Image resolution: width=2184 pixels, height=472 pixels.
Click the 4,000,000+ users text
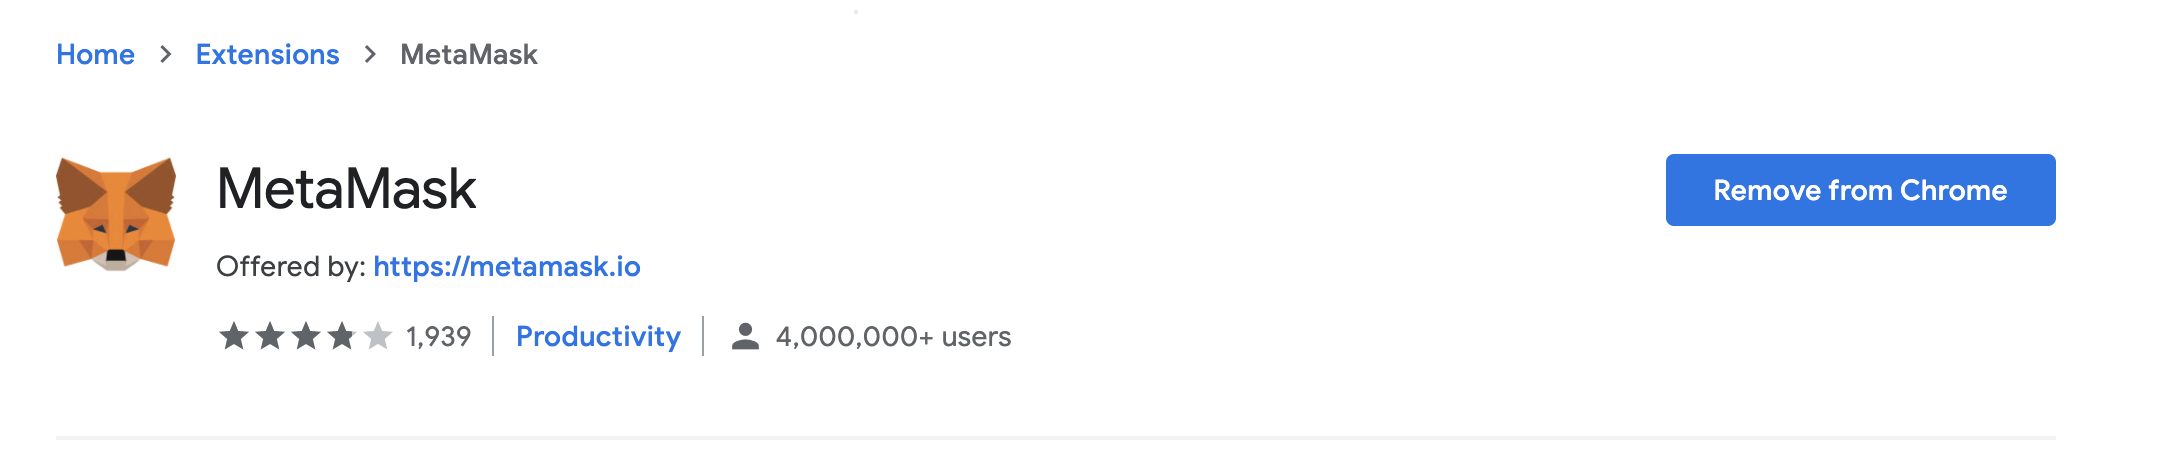(x=893, y=336)
